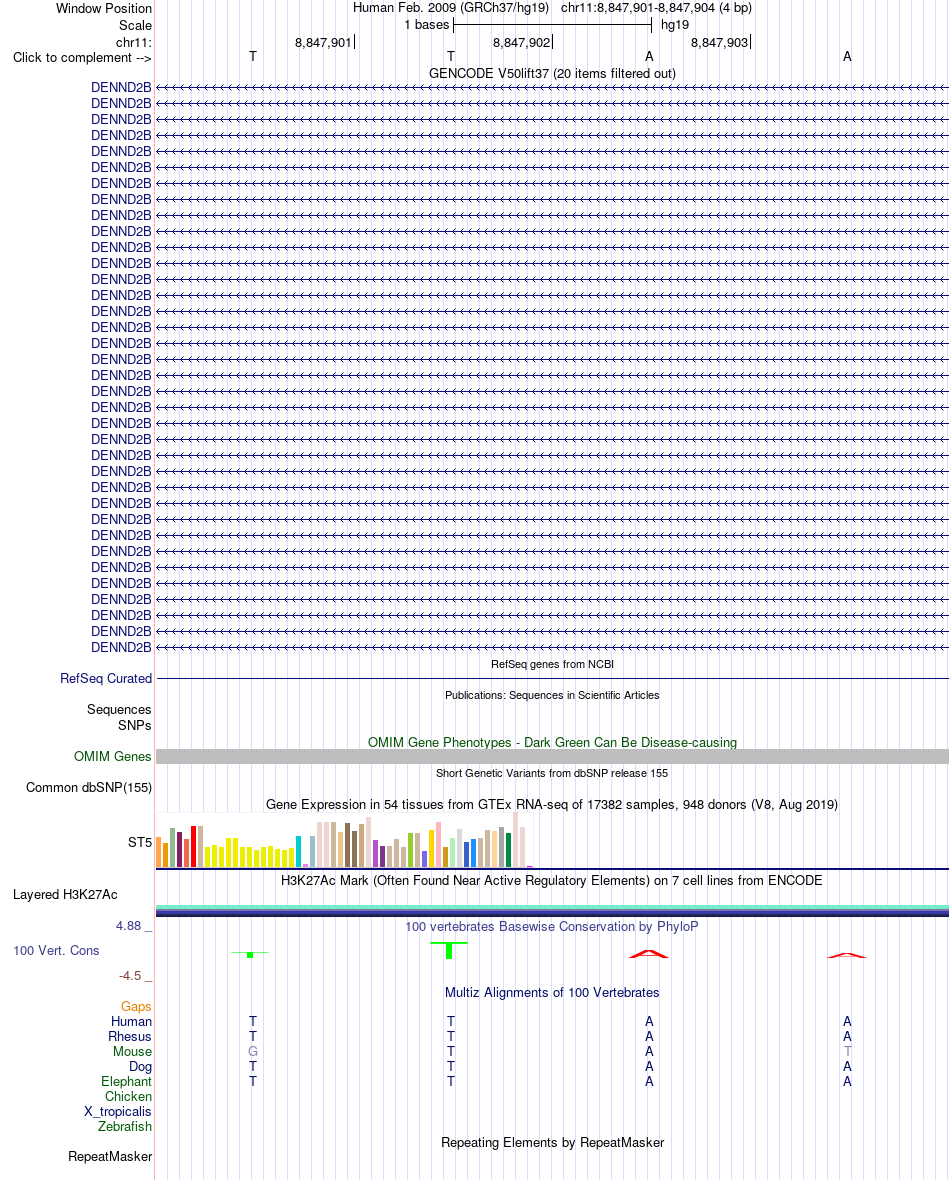
Task: Click the red bar in the ST5 expression chart
Action: [x=193, y=847]
